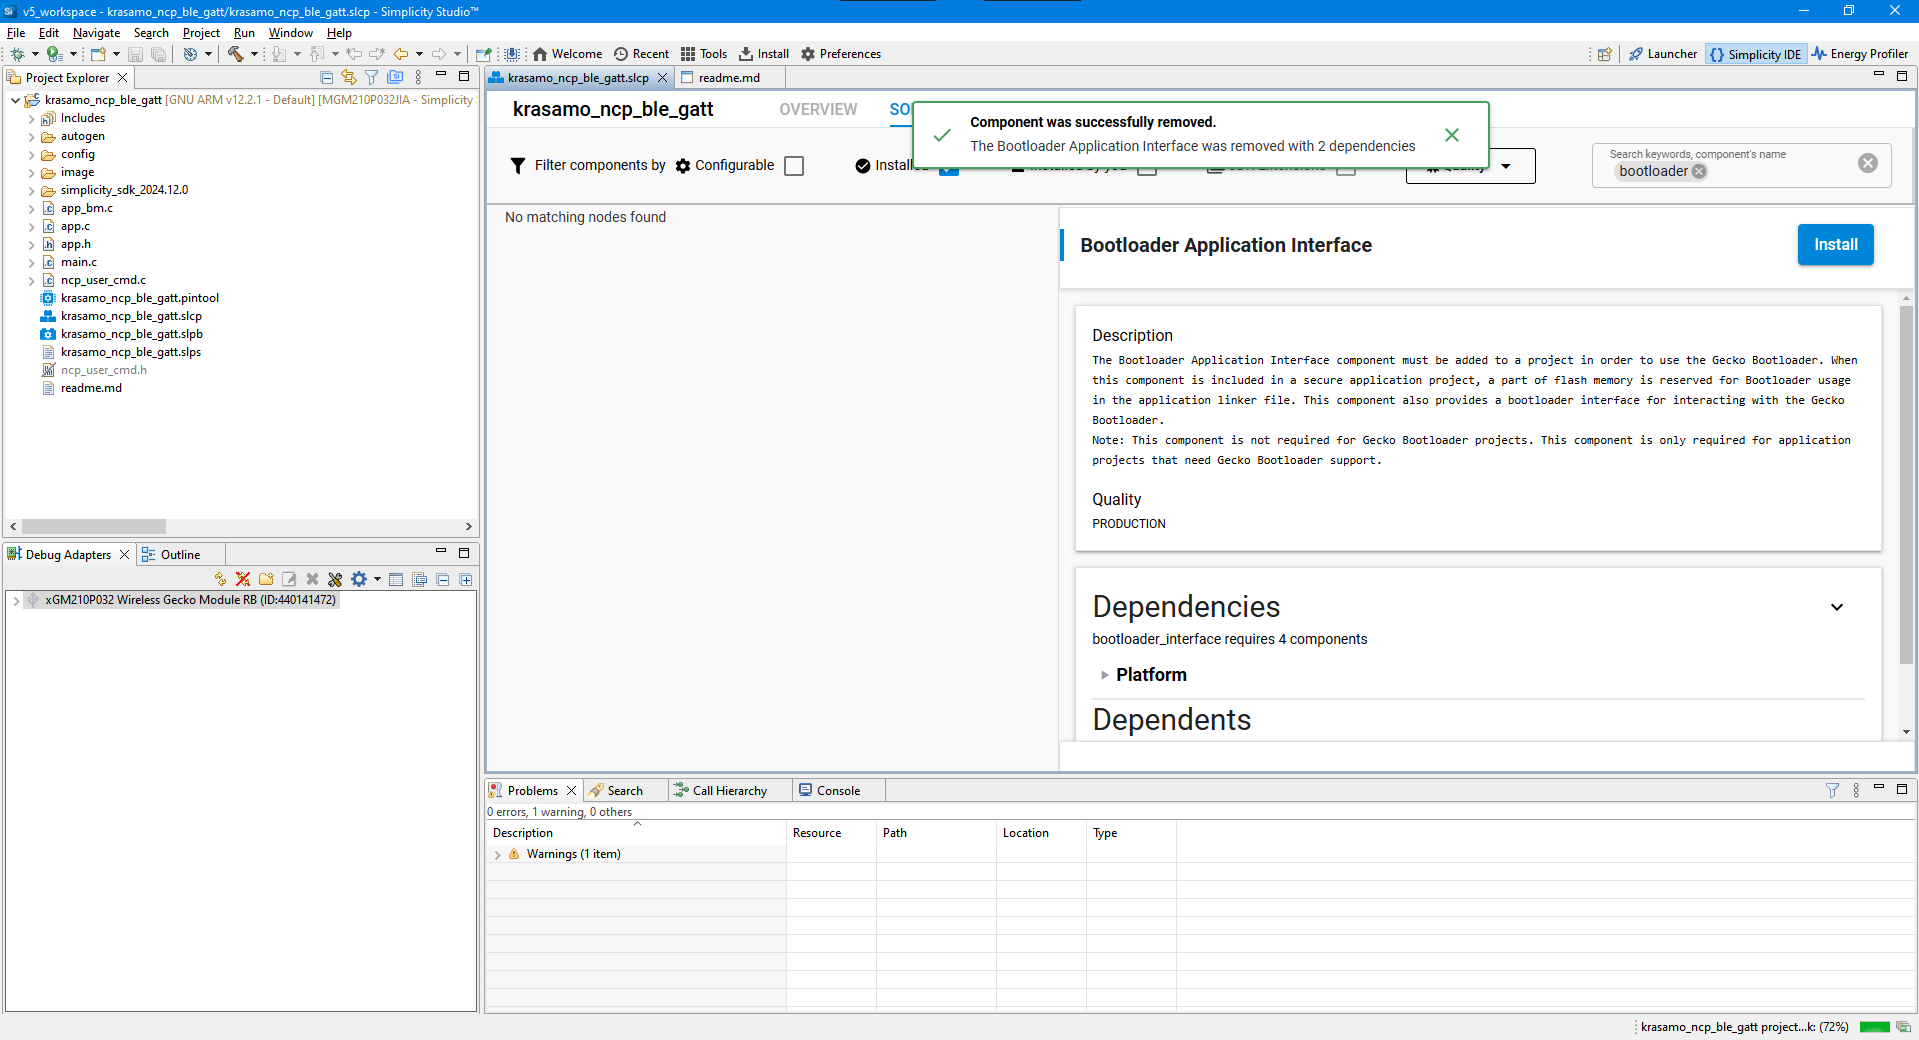The image size is (1919, 1040).
Task: Expand the Platform dependency group
Action: click(1105, 675)
